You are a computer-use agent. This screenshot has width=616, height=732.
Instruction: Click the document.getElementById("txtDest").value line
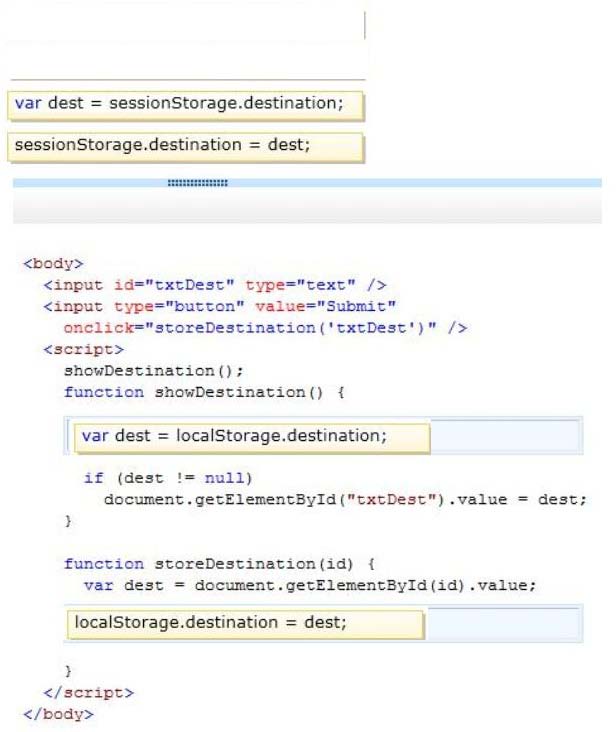coord(345,500)
